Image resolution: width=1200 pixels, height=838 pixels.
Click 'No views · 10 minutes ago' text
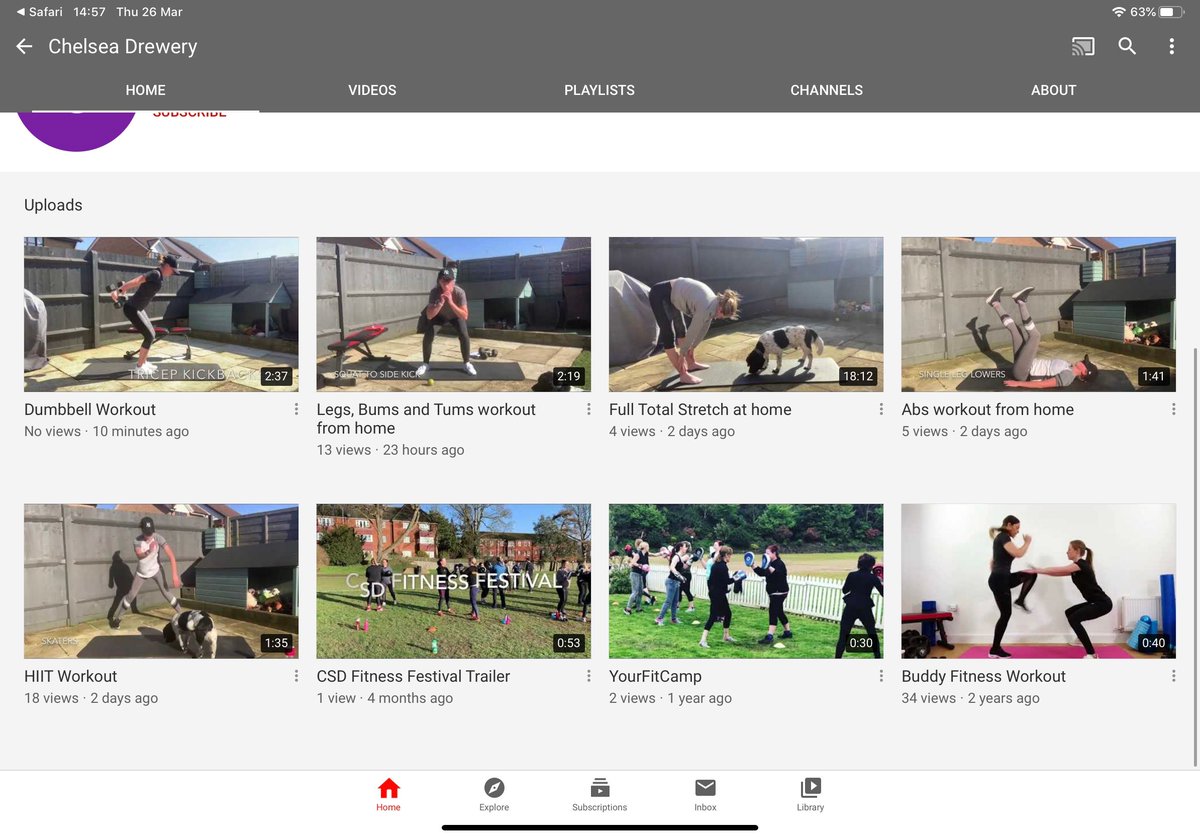(x=106, y=431)
